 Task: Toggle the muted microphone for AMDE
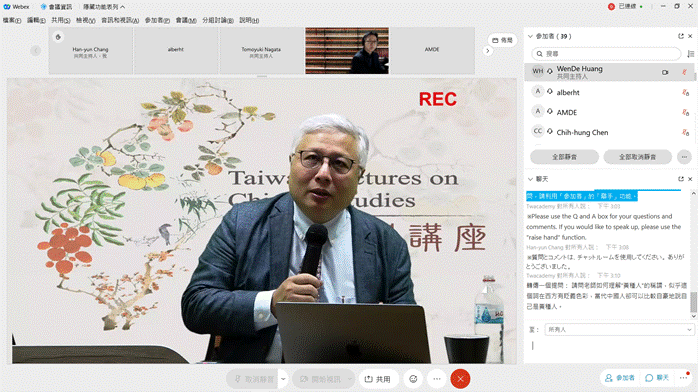tap(686, 113)
